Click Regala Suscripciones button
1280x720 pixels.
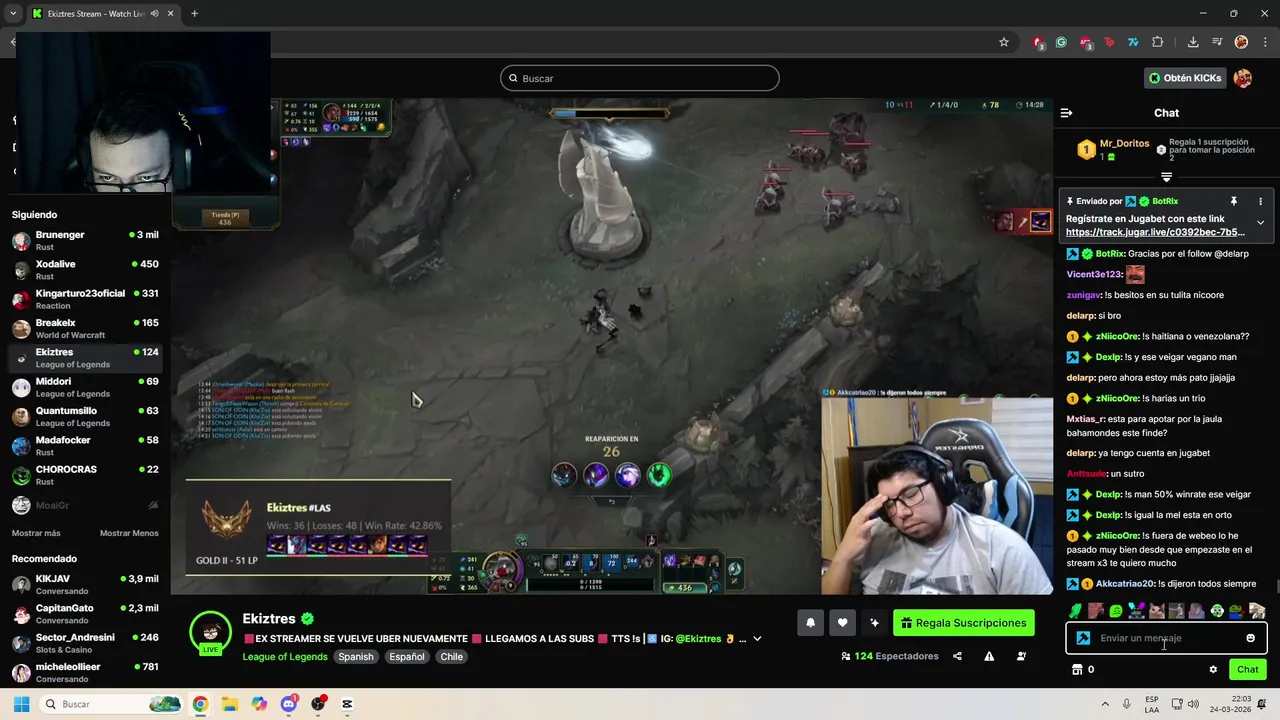[963, 623]
